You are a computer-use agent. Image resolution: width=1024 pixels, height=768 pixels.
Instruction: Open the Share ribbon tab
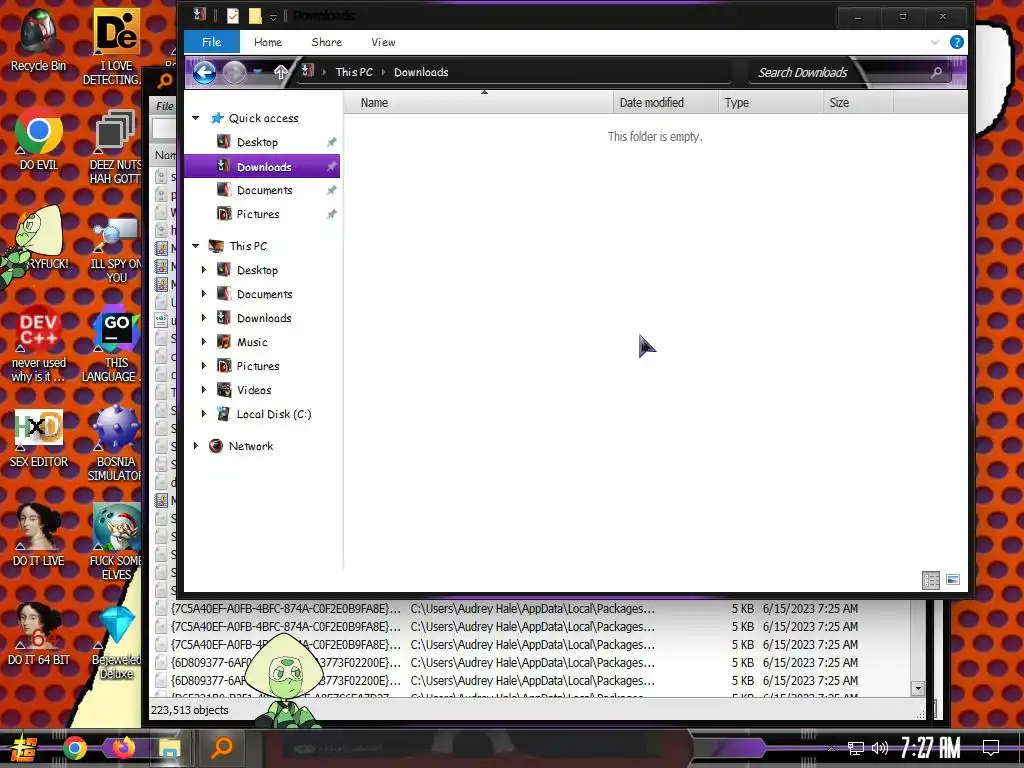click(x=327, y=42)
